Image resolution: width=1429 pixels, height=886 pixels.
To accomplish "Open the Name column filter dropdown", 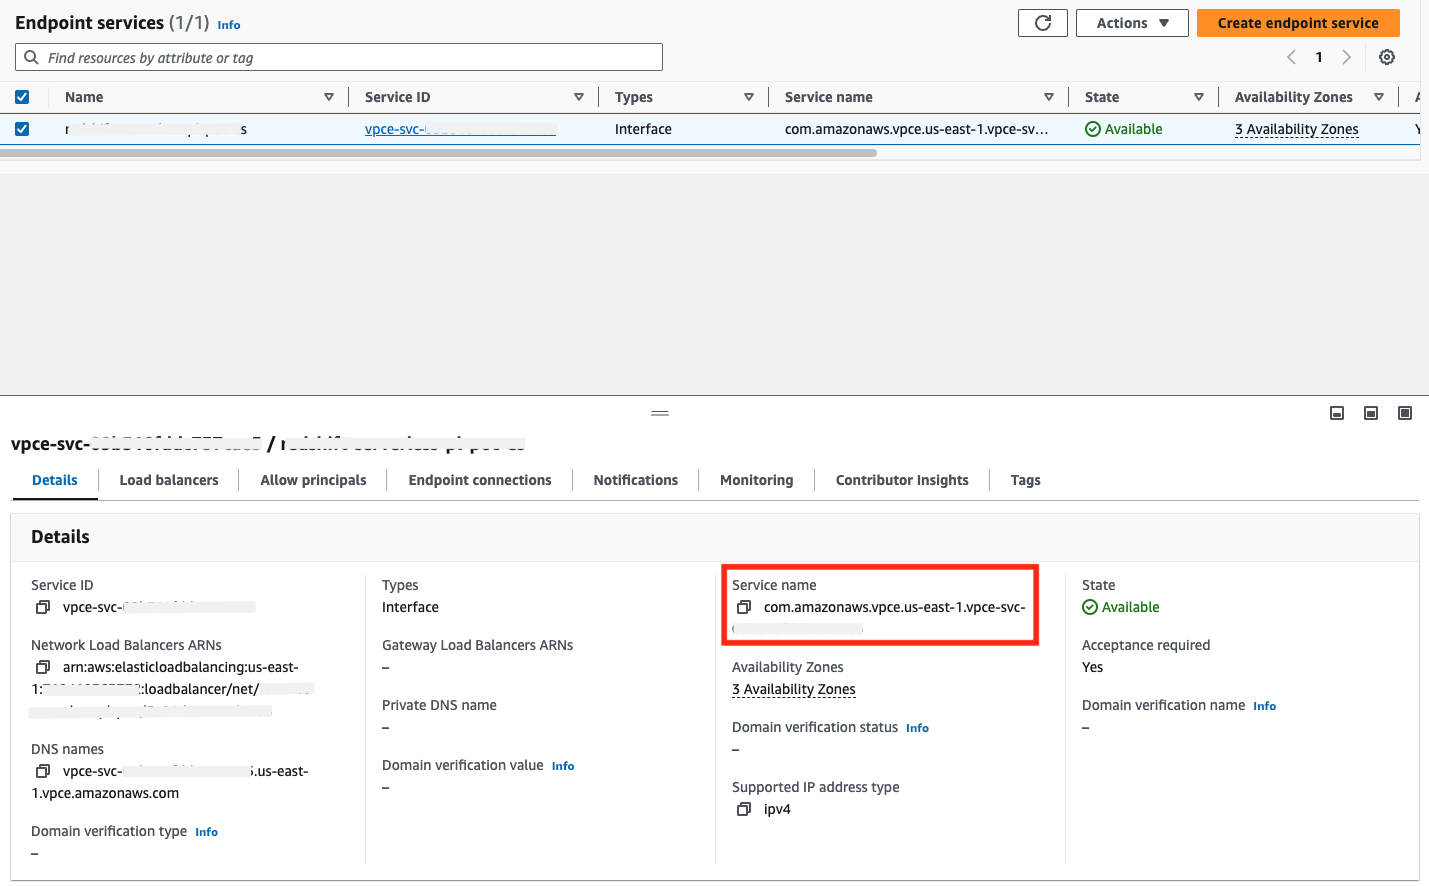I will pyautogui.click(x=330, y=96).
